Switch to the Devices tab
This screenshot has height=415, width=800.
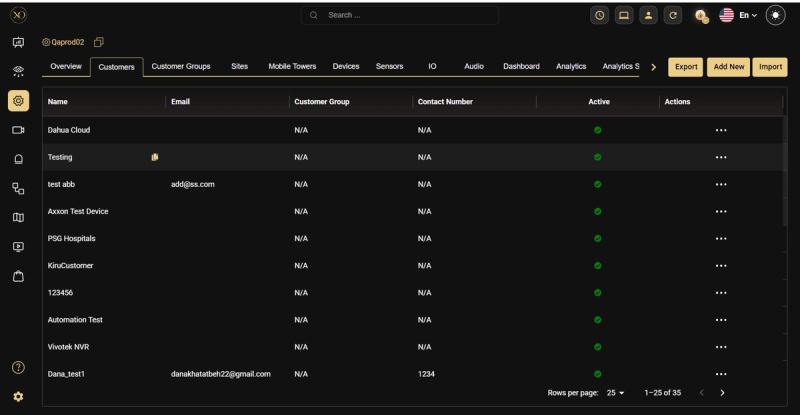(346, 66)
